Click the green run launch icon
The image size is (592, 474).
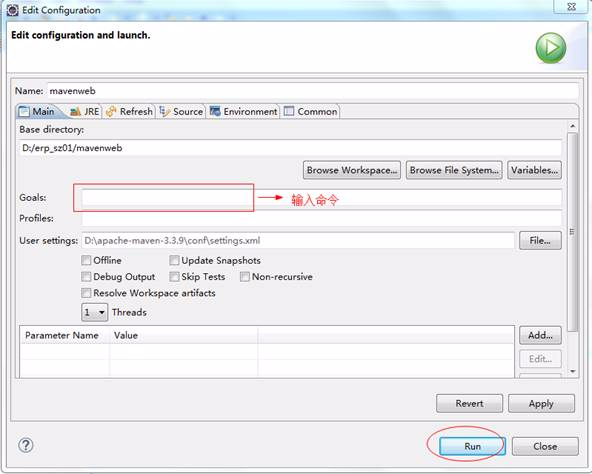pos(551,48)
